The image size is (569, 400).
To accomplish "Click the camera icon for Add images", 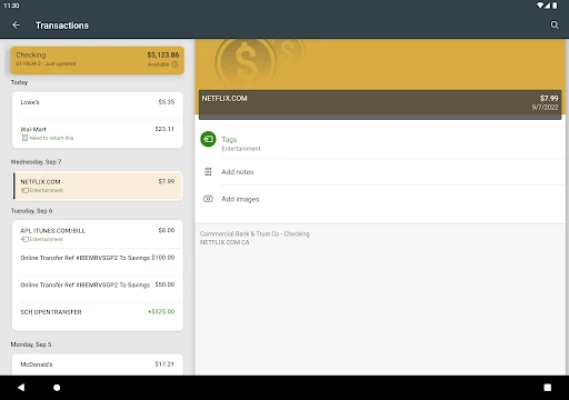I will coord(208,199).
